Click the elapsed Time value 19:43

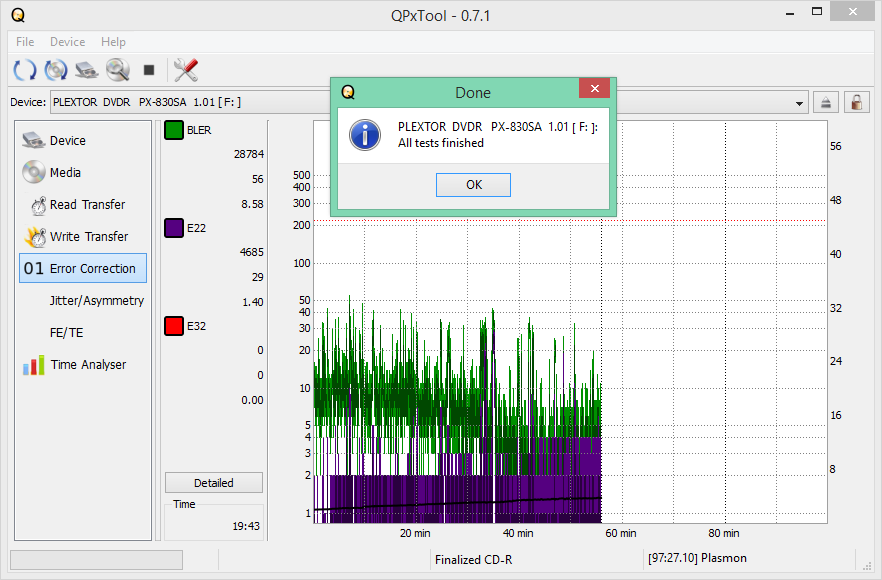coord(246,526)
